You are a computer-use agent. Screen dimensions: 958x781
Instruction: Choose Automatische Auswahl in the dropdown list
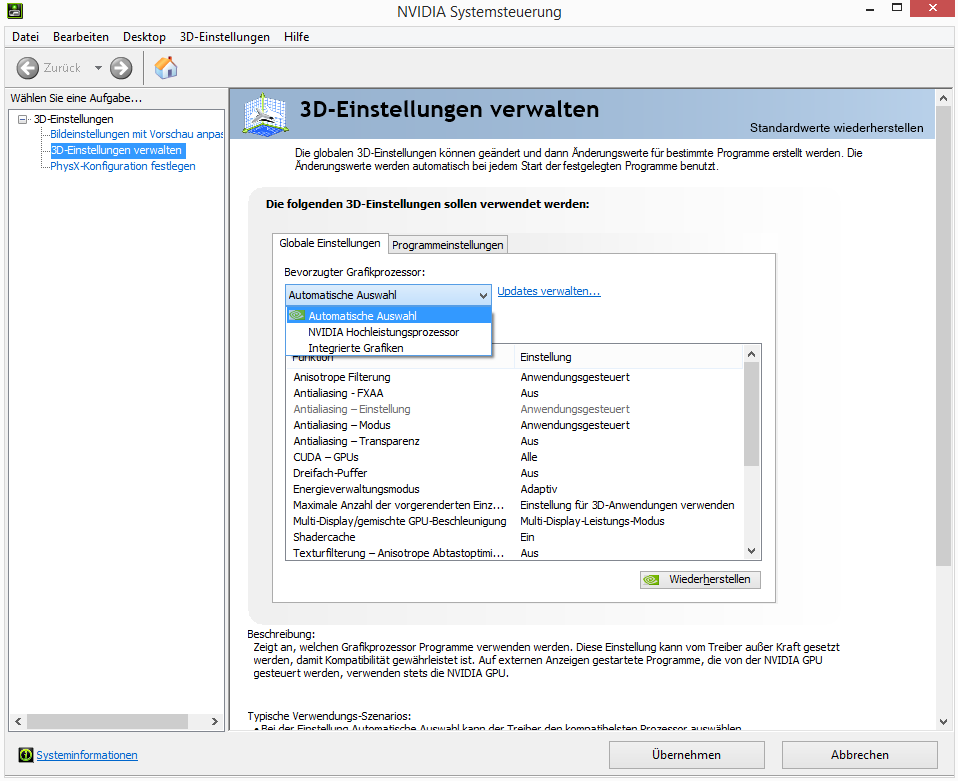[x=389, y=316]
